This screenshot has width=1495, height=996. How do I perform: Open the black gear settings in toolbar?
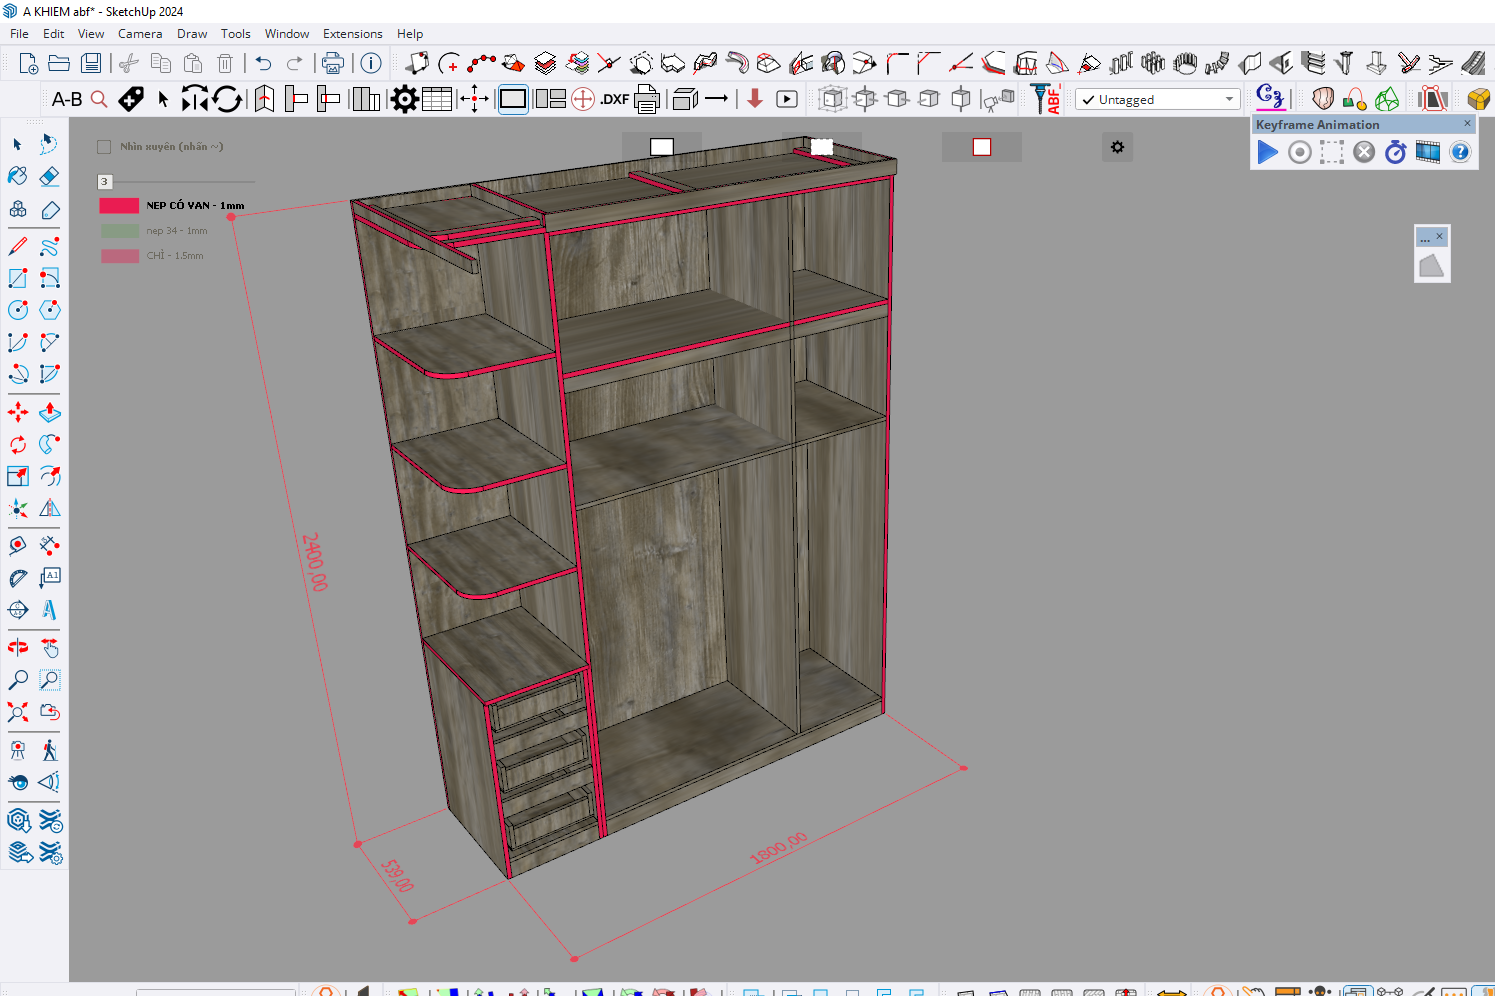pos(404,99)
